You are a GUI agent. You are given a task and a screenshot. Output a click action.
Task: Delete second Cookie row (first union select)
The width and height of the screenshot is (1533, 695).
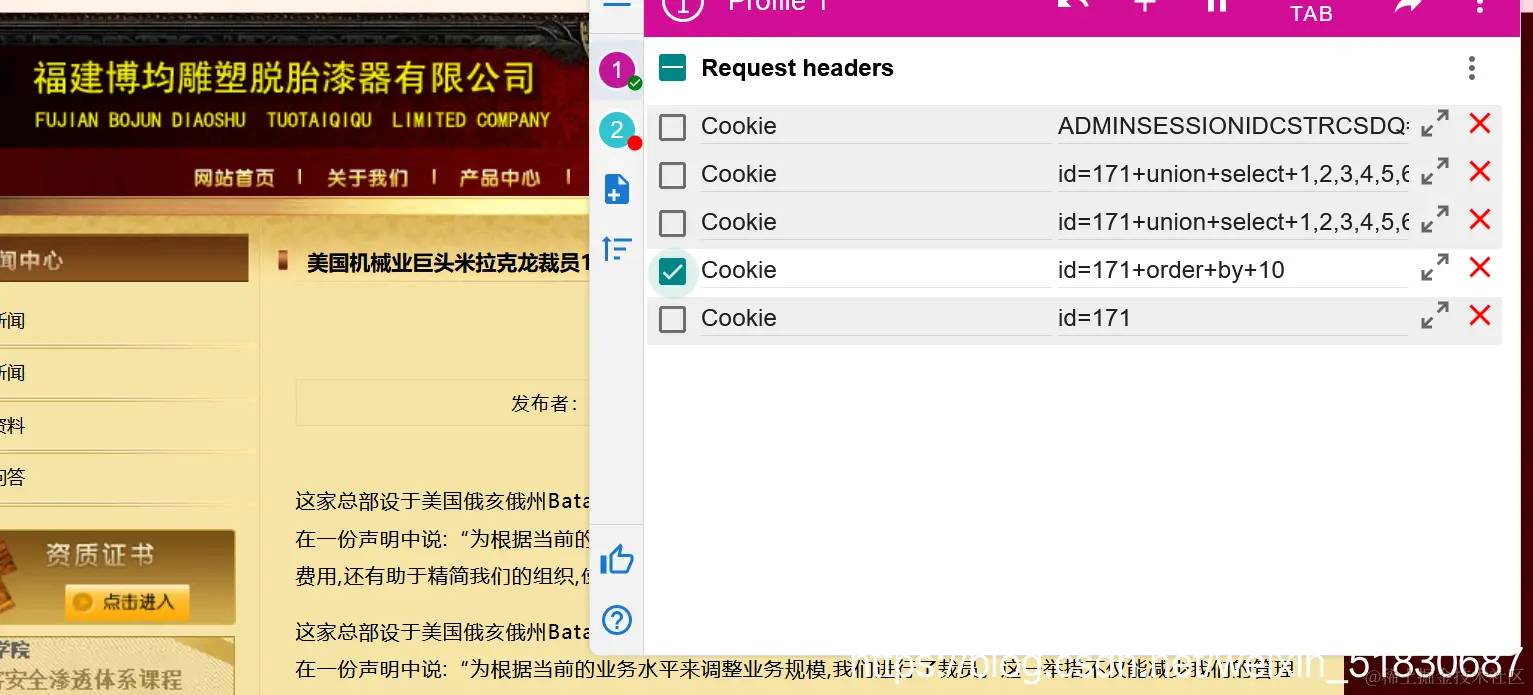tap(1480, 172)
